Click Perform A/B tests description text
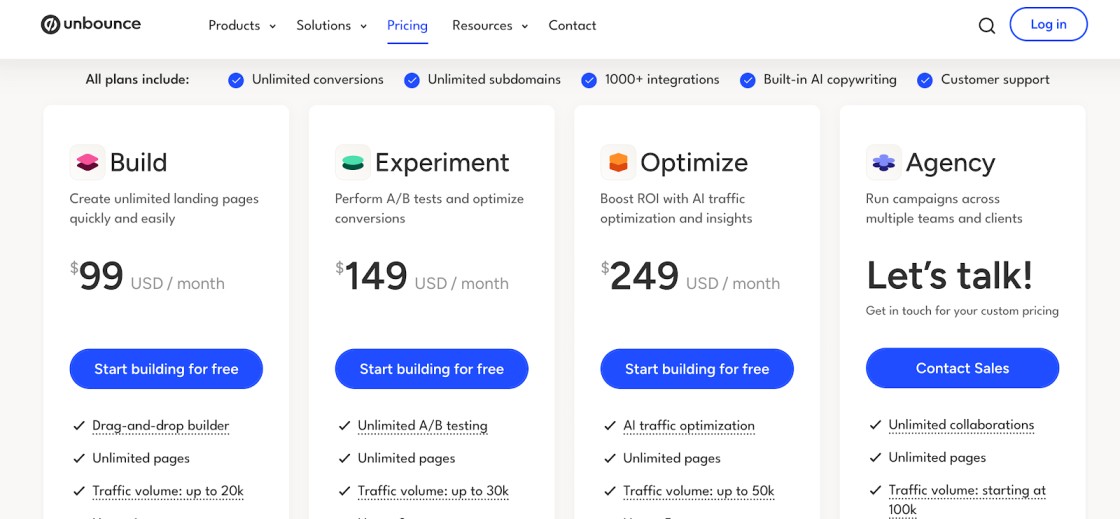The width and height of the screenshot is (1120, 519). [x=429, y=208]
